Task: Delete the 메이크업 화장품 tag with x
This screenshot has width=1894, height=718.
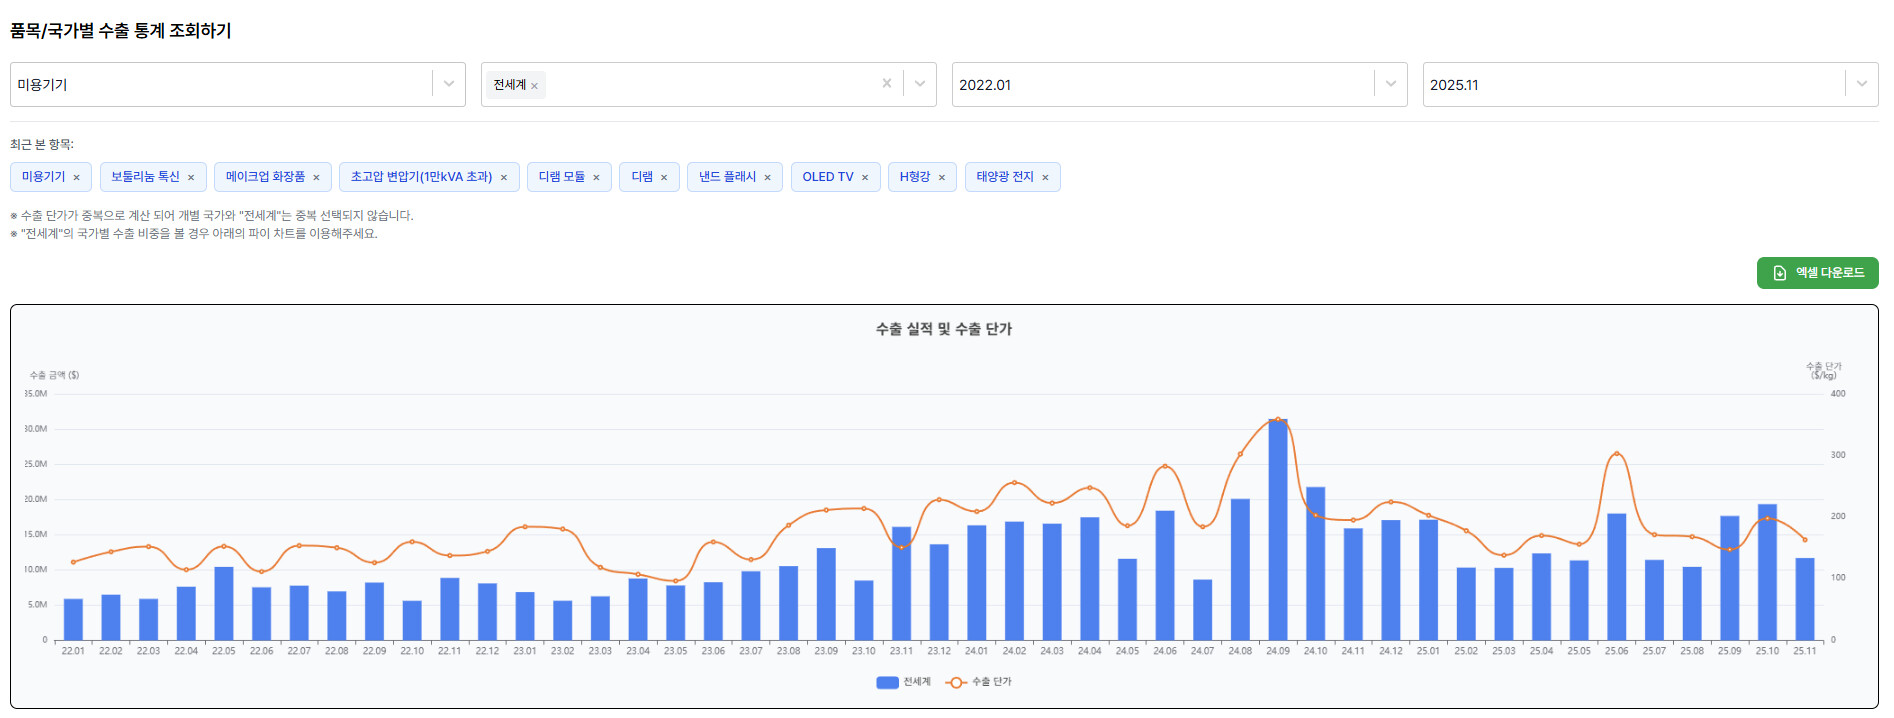Action: coord(316,178)
